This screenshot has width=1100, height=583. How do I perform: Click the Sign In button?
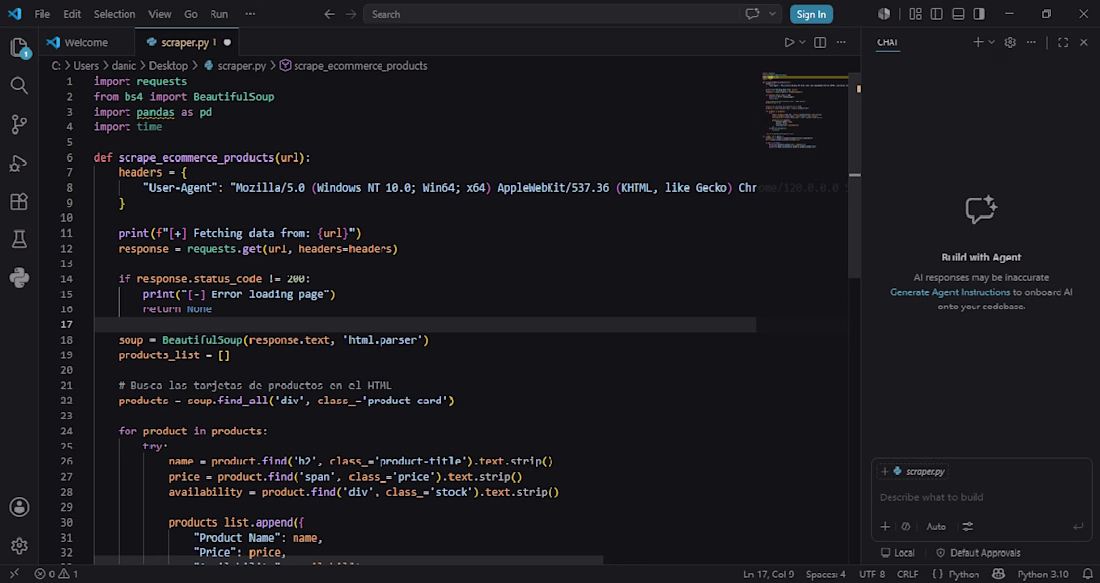pos(811,14)
